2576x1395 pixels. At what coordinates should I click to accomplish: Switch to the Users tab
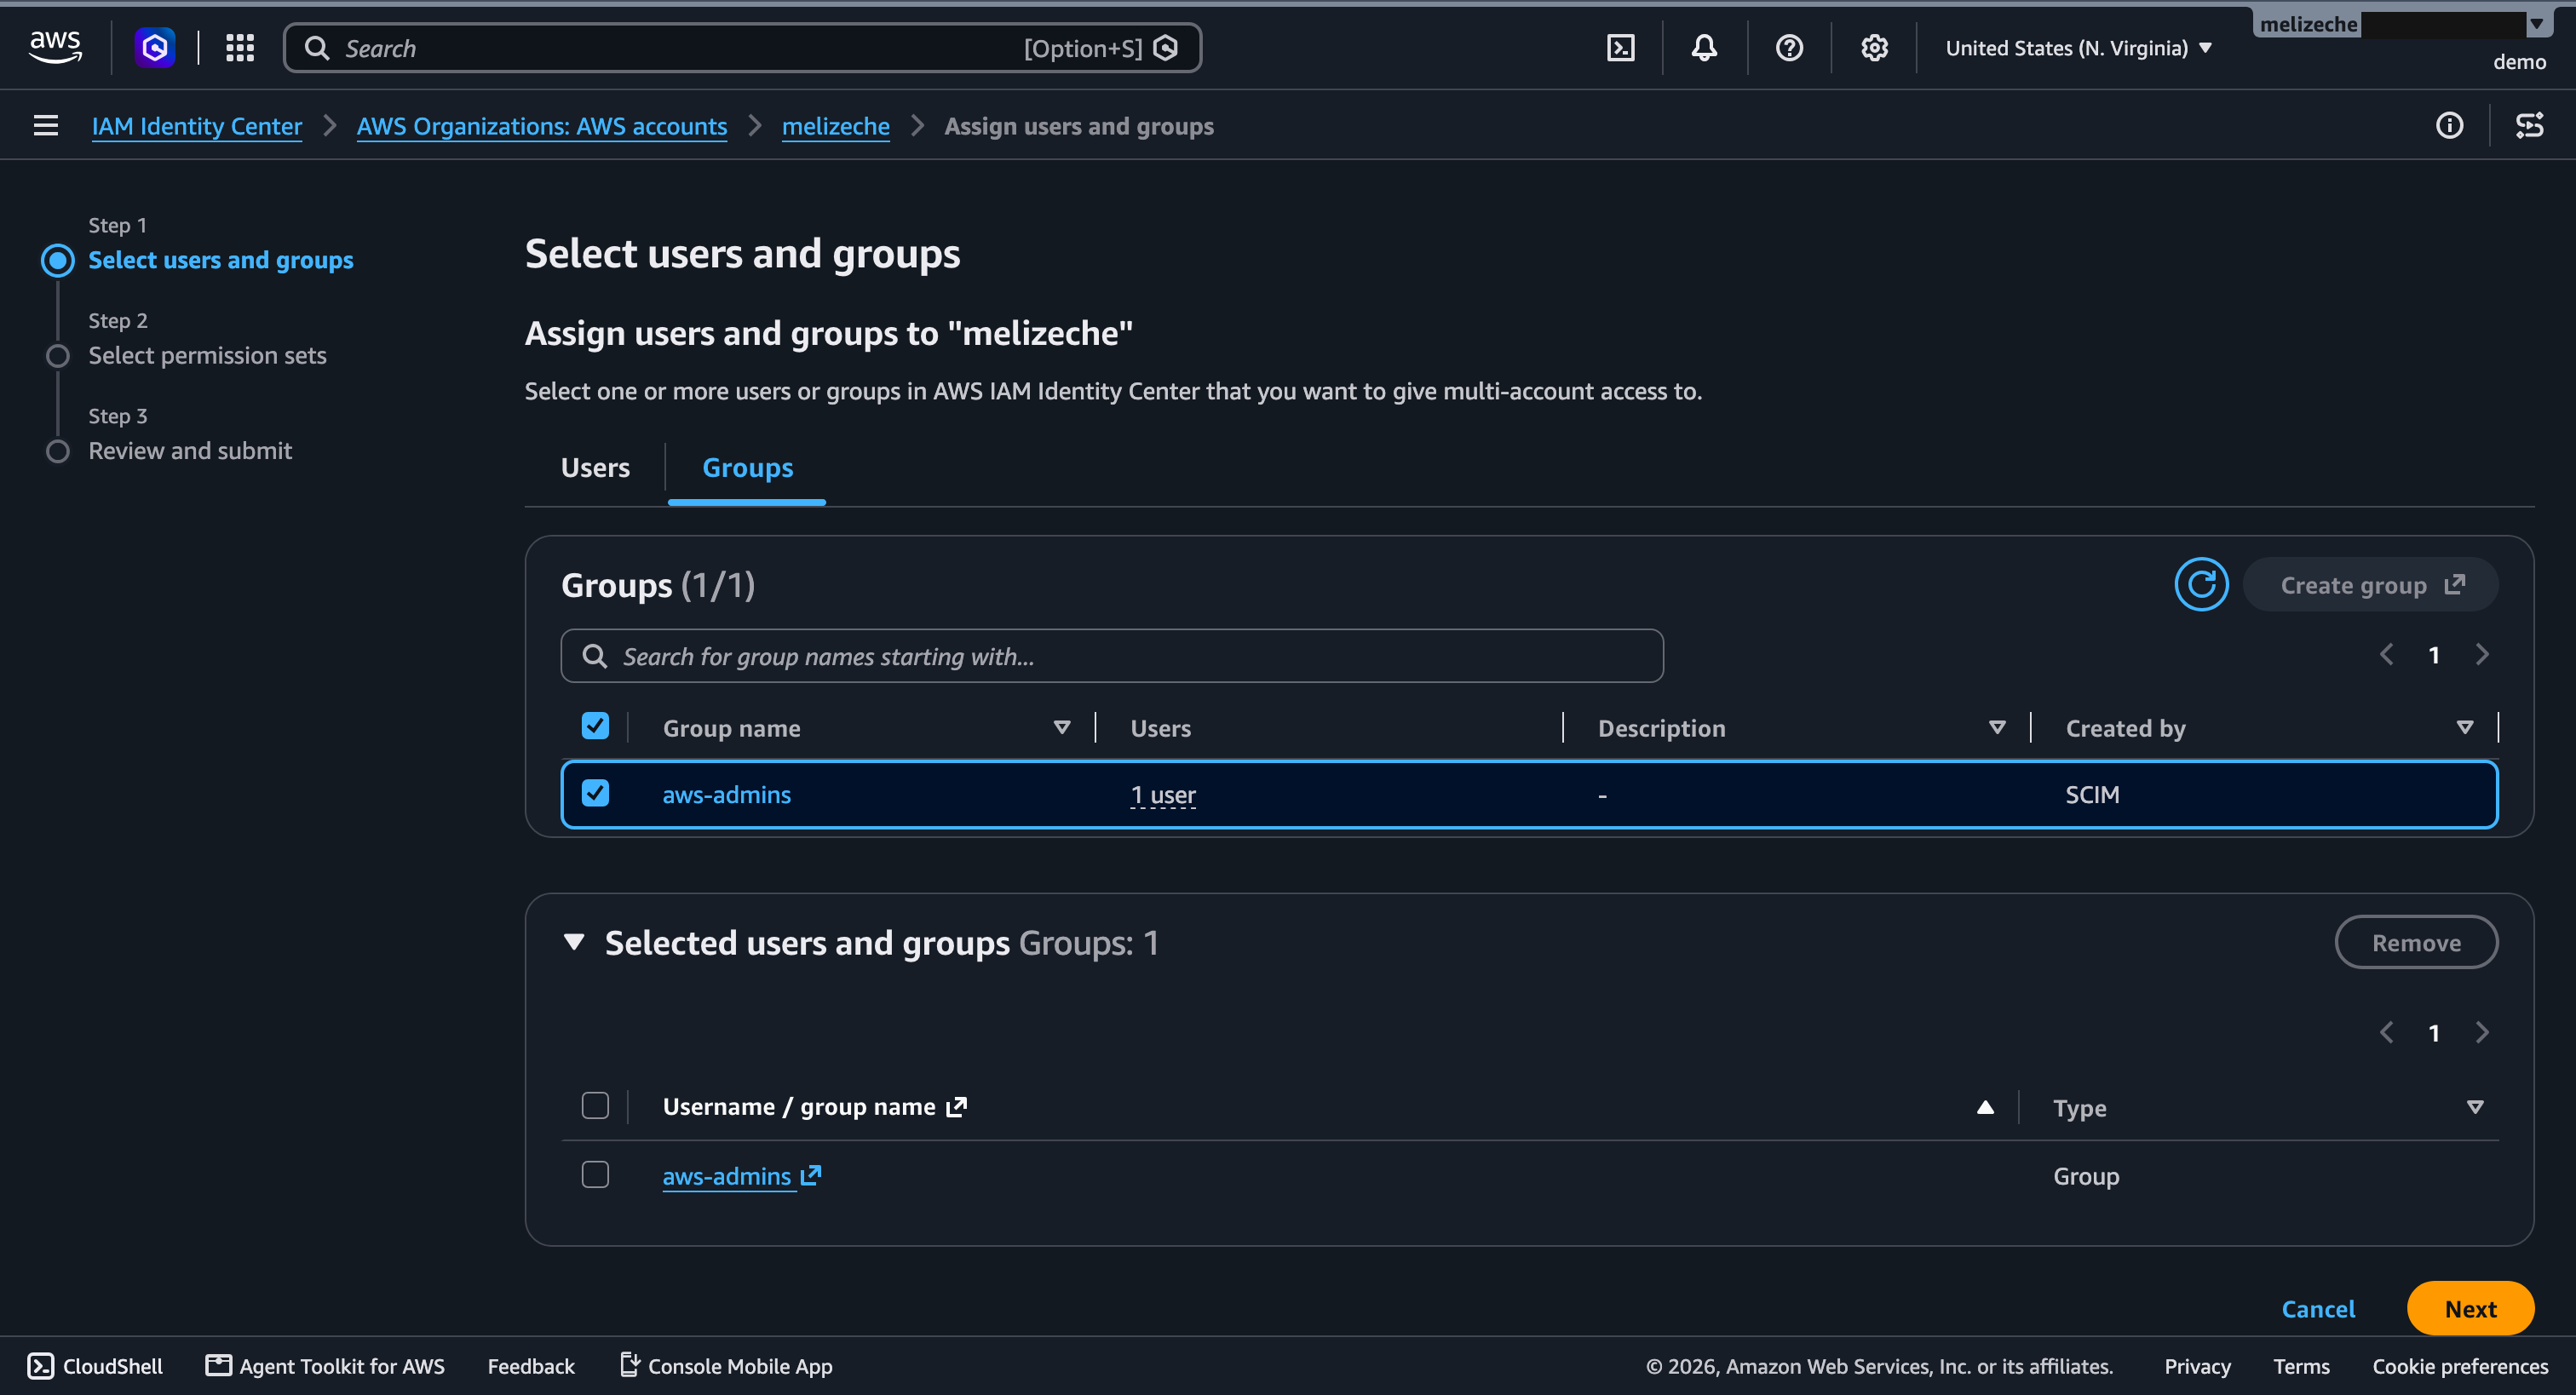[595, 468]
